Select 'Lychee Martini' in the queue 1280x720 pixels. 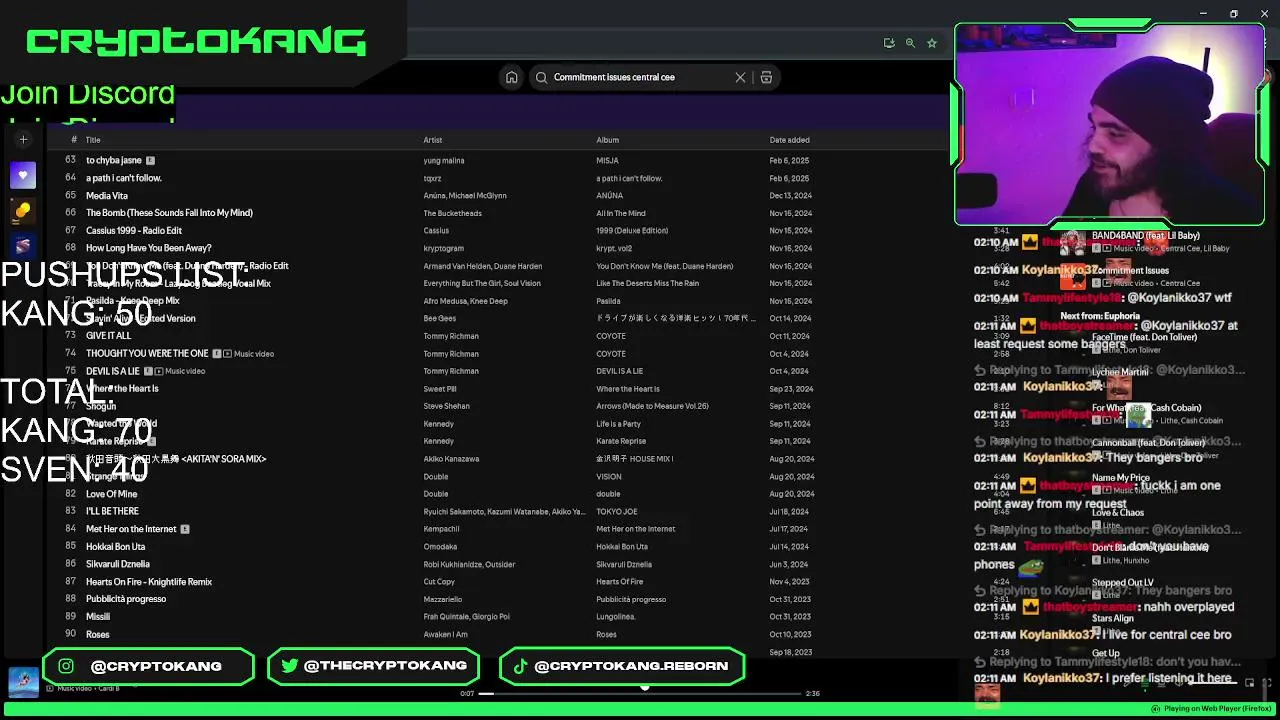coord(1120,372)
